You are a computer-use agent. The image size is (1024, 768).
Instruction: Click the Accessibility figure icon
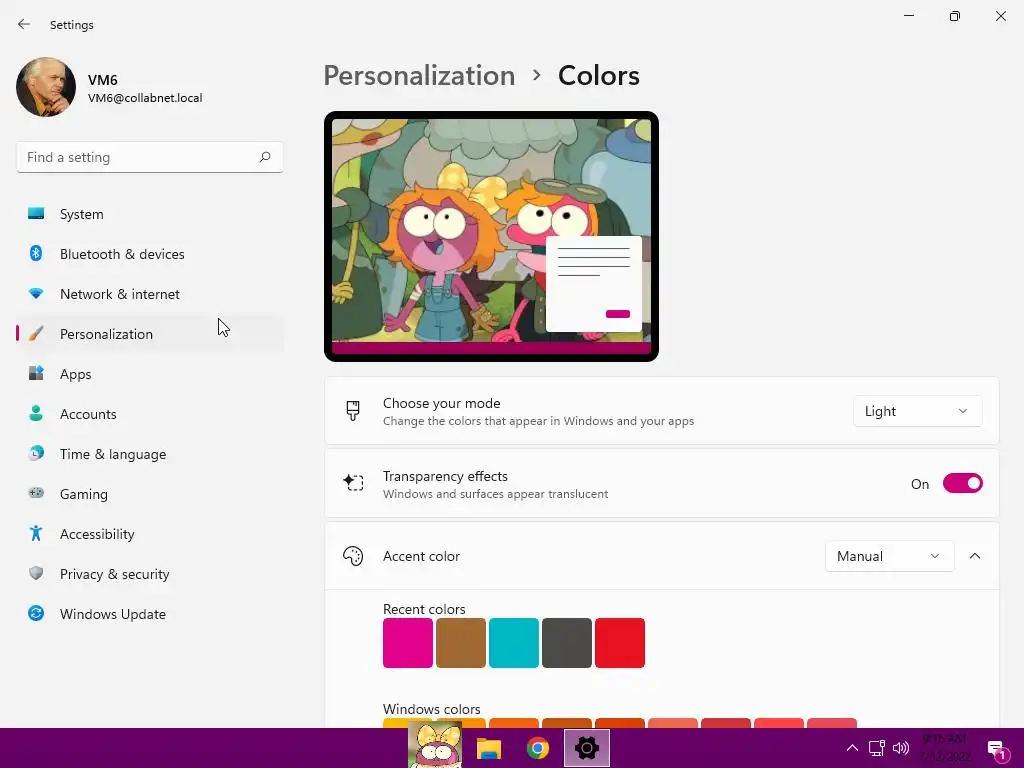[x=36, y=534]
